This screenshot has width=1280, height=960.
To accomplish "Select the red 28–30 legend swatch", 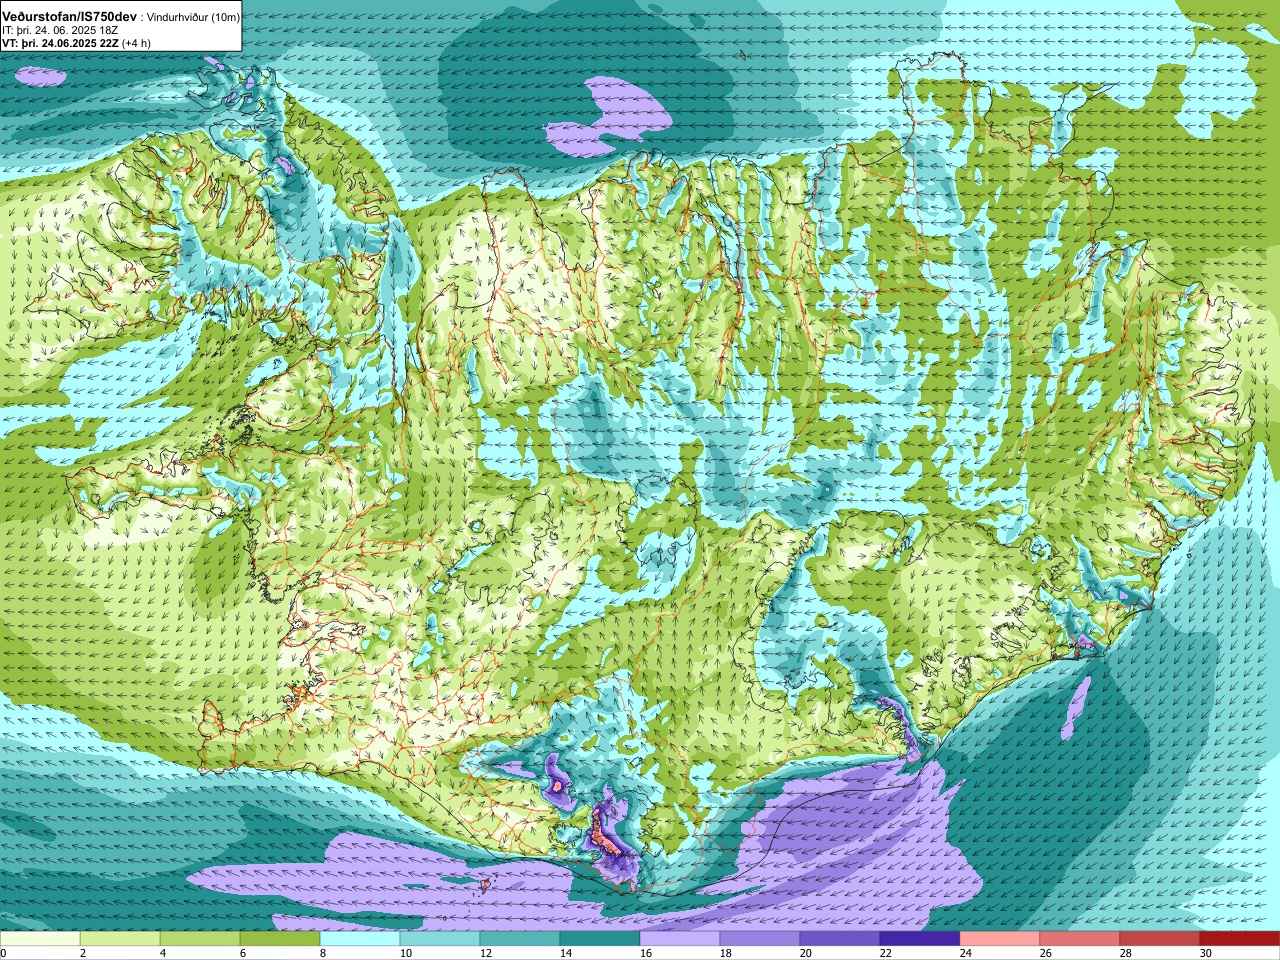I will coord(1160,939).
